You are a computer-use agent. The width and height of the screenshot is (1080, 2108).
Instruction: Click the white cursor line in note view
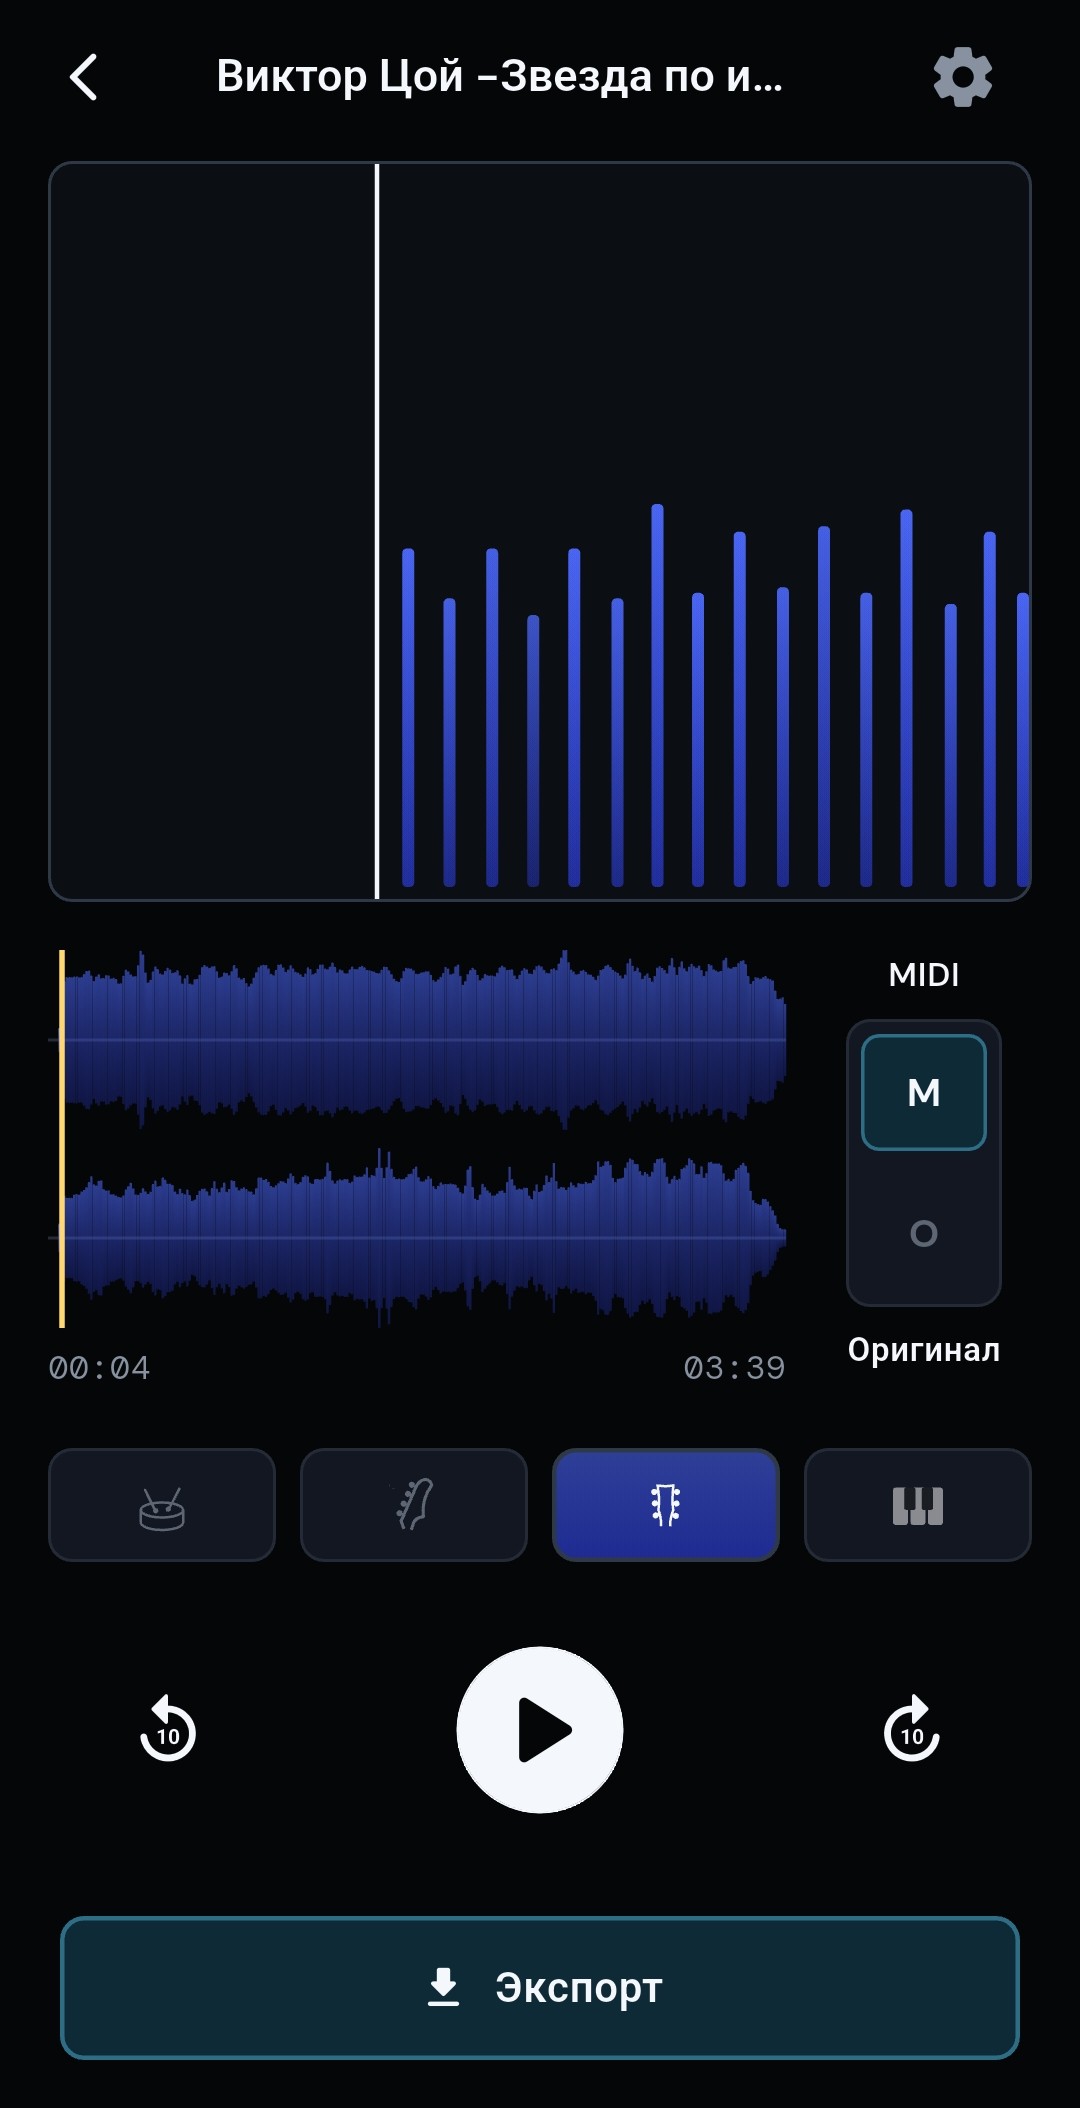tap(377, 531)
